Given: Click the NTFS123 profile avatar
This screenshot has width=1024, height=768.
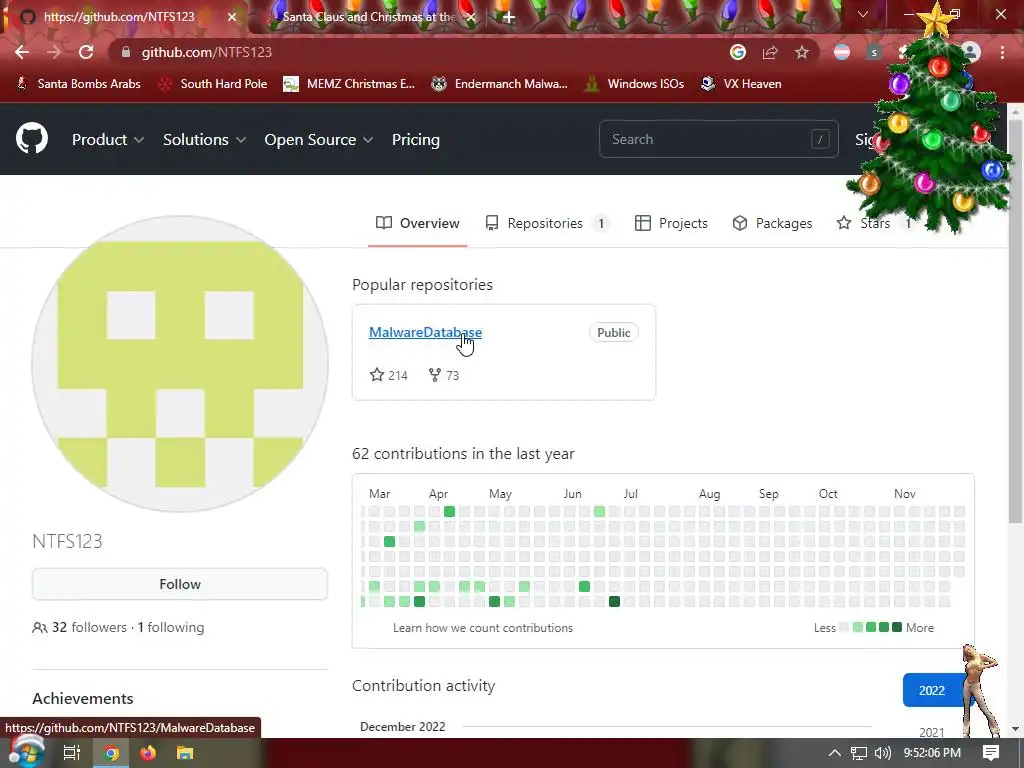Looking at the screenshot, I should coord(180,364).
